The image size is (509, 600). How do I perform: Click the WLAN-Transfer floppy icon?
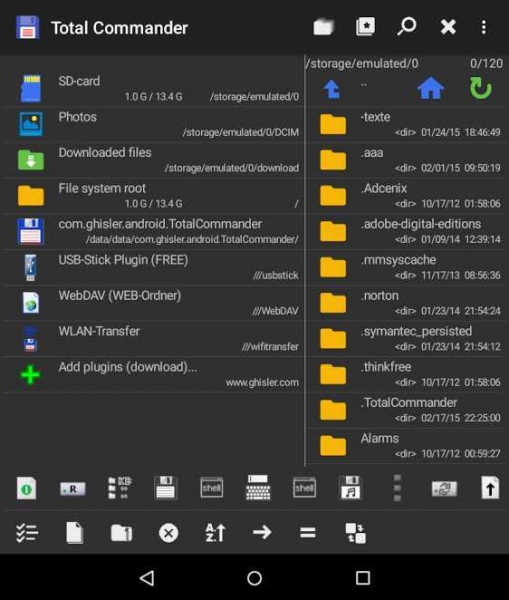tap(31, 339)
